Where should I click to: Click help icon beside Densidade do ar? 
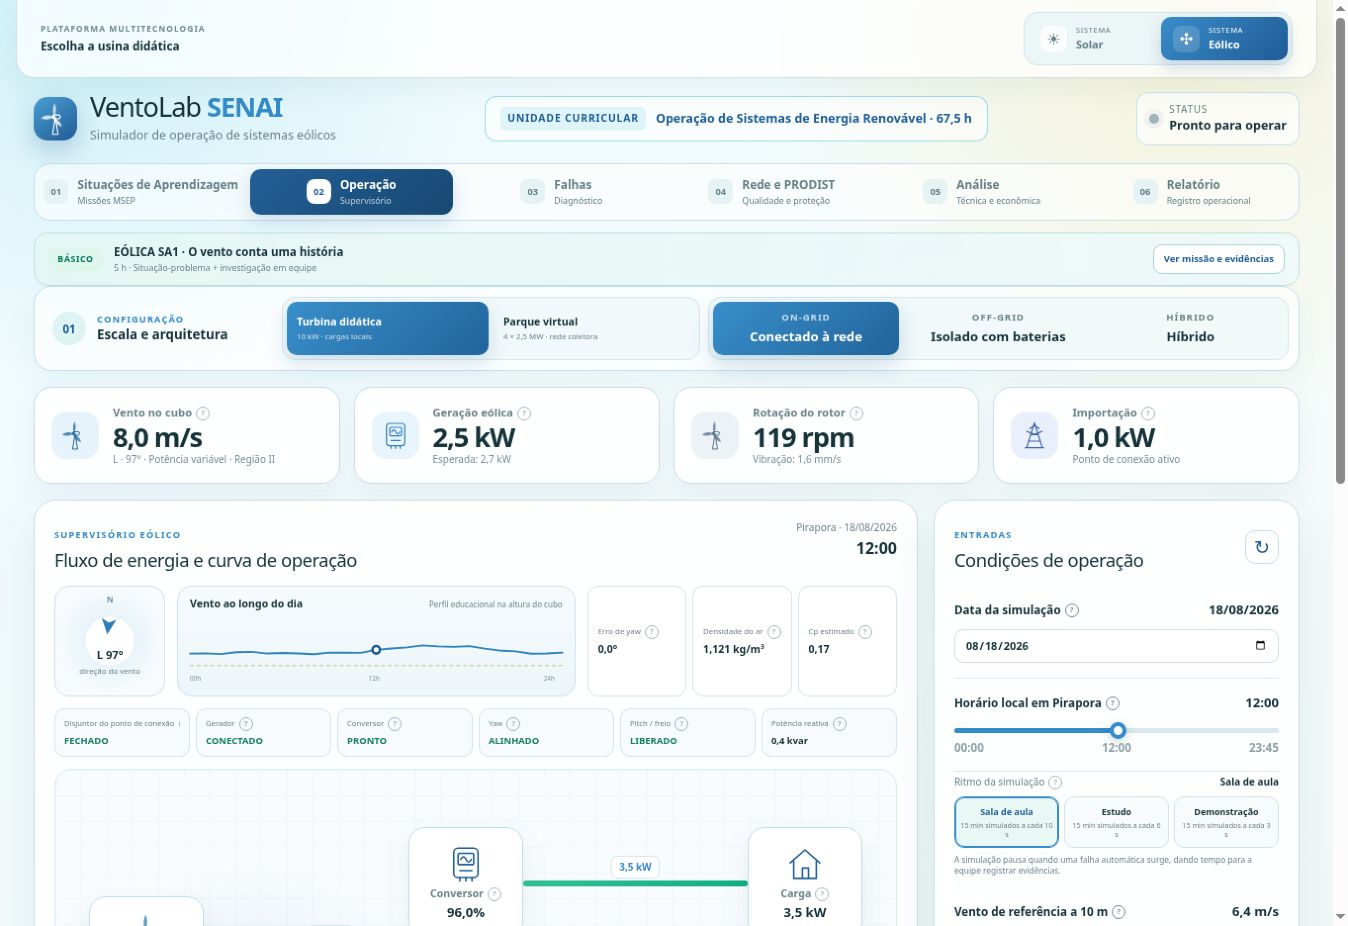(x=774, y=632)
